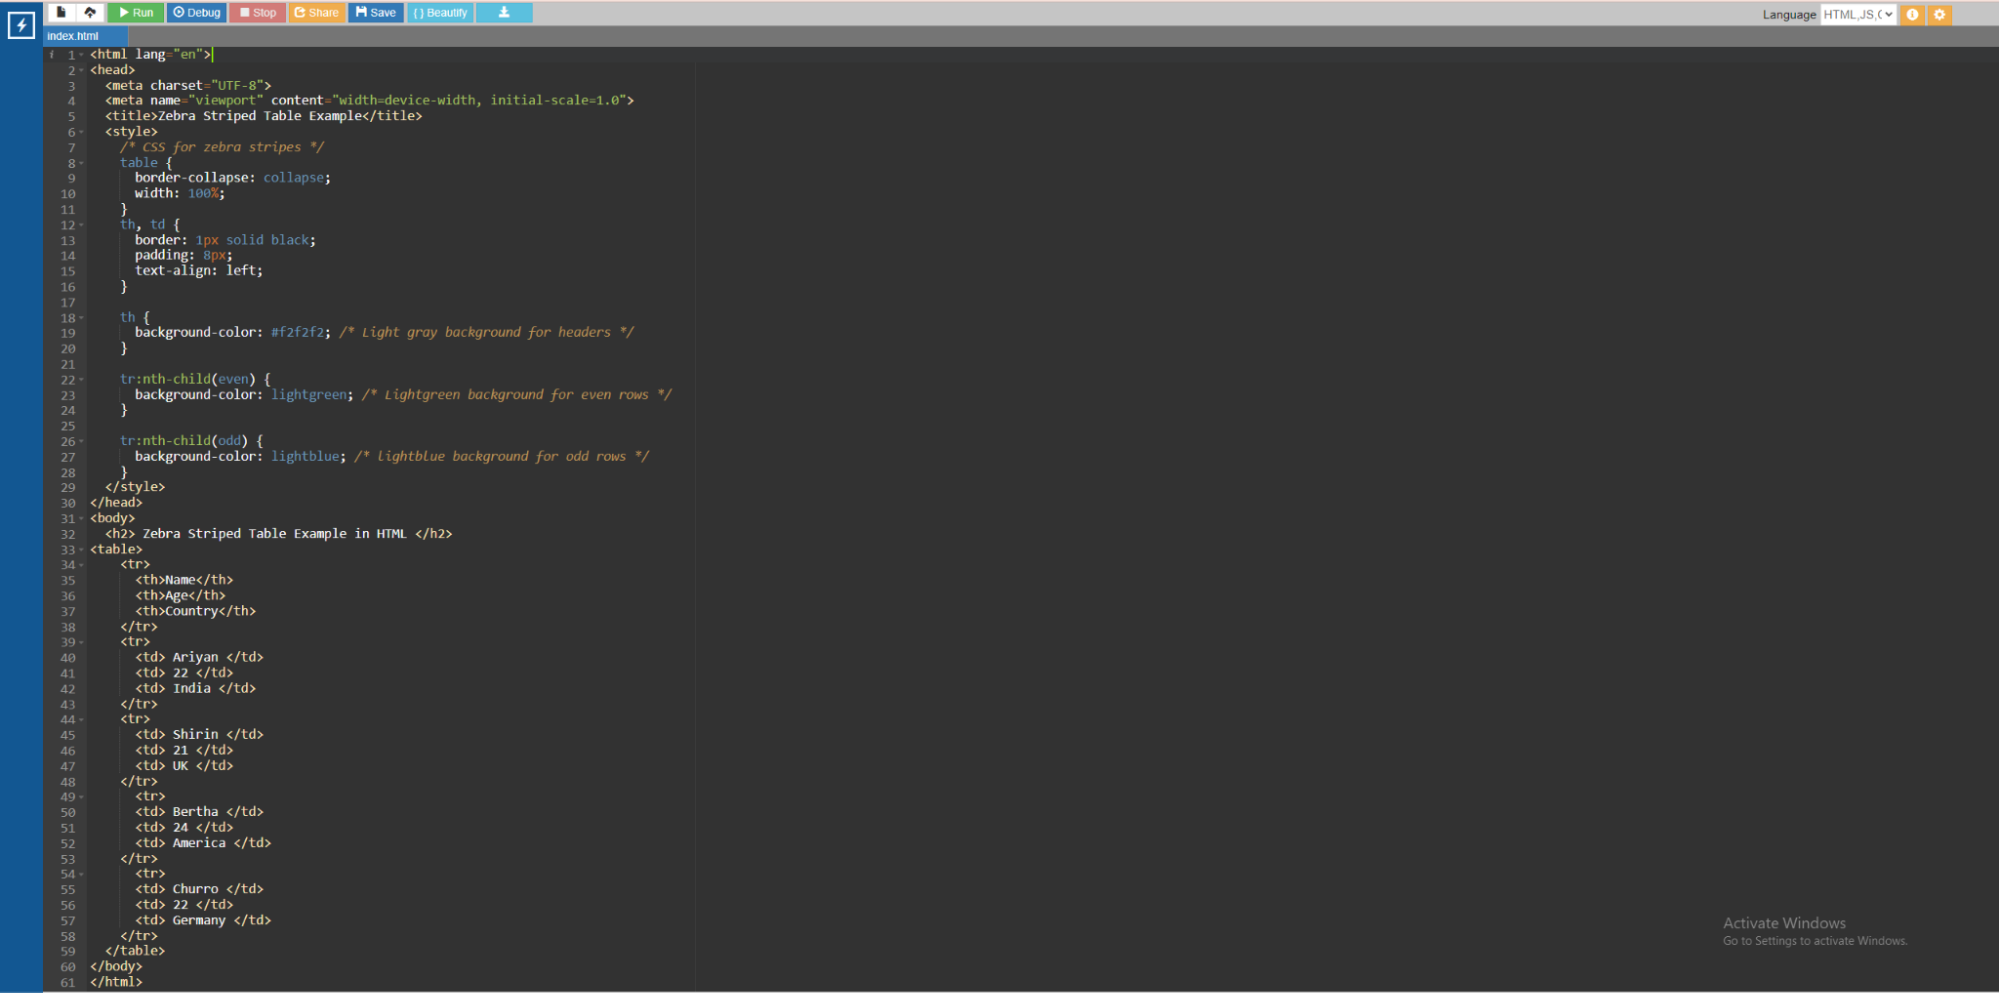Share the project using the Share button

(317, 13)
